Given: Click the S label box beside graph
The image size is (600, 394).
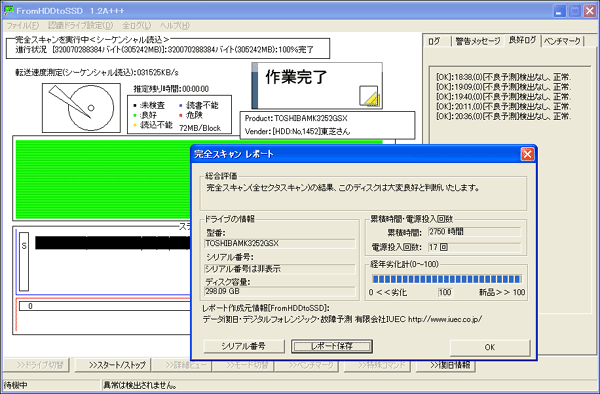Looking at the screenshot, I should [x=24, y=261].
